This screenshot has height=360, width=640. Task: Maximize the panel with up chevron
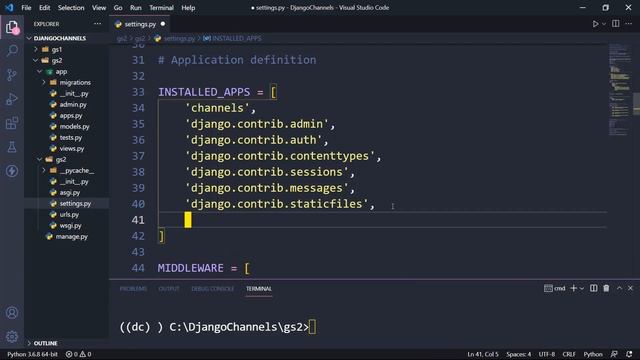619,288
